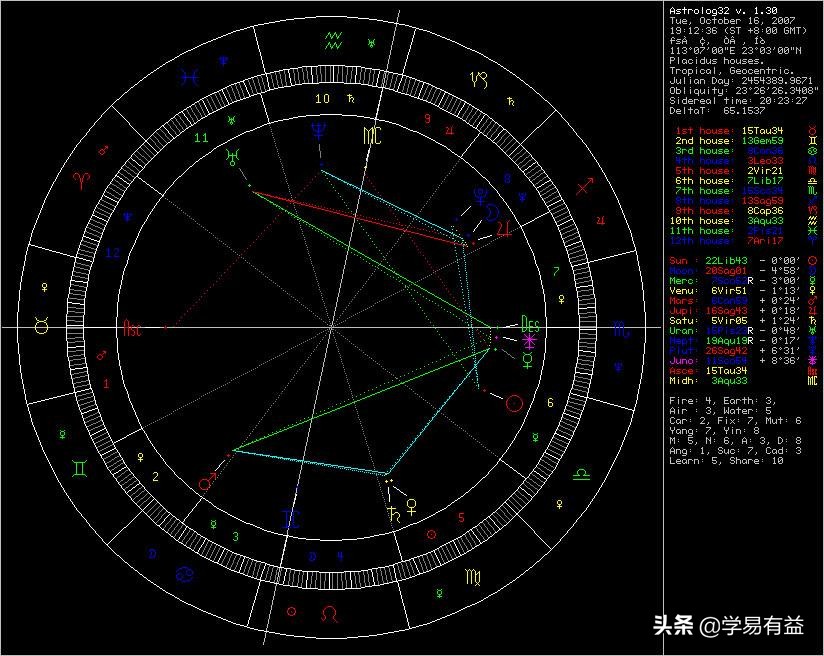Select the Uranus glyph in the eleventh house
The height and width of the screenshot is (656, 824).
tap(231, 158)
